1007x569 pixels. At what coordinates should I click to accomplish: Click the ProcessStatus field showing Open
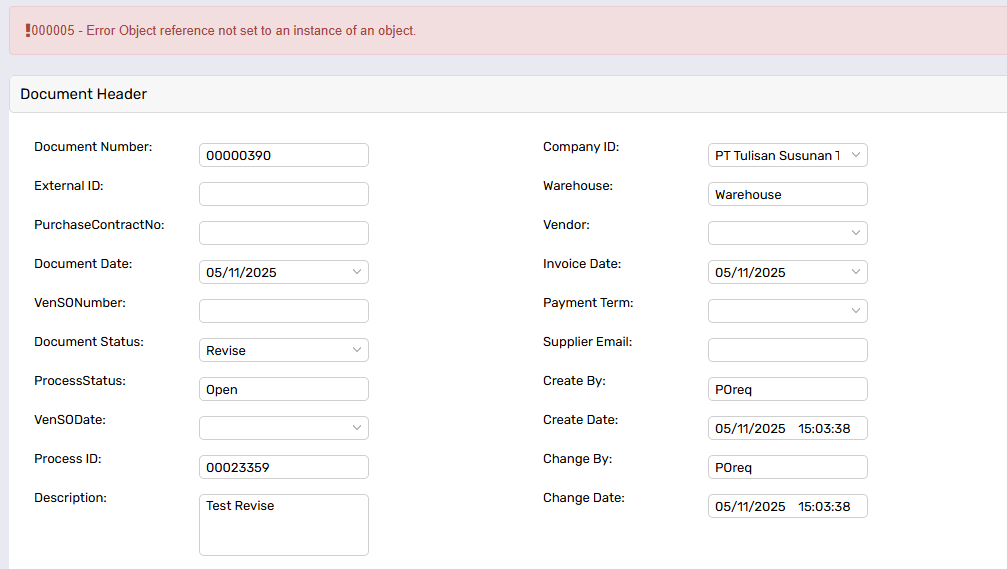[284, 389]
